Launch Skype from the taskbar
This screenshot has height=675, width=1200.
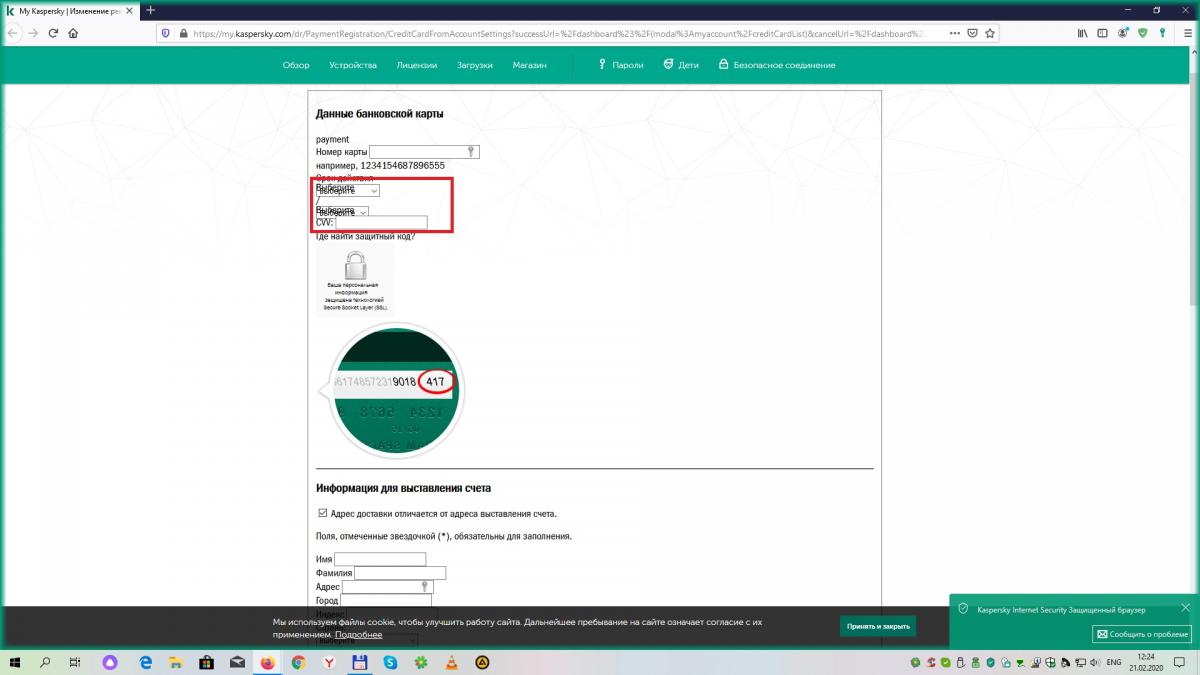[390, 662]
